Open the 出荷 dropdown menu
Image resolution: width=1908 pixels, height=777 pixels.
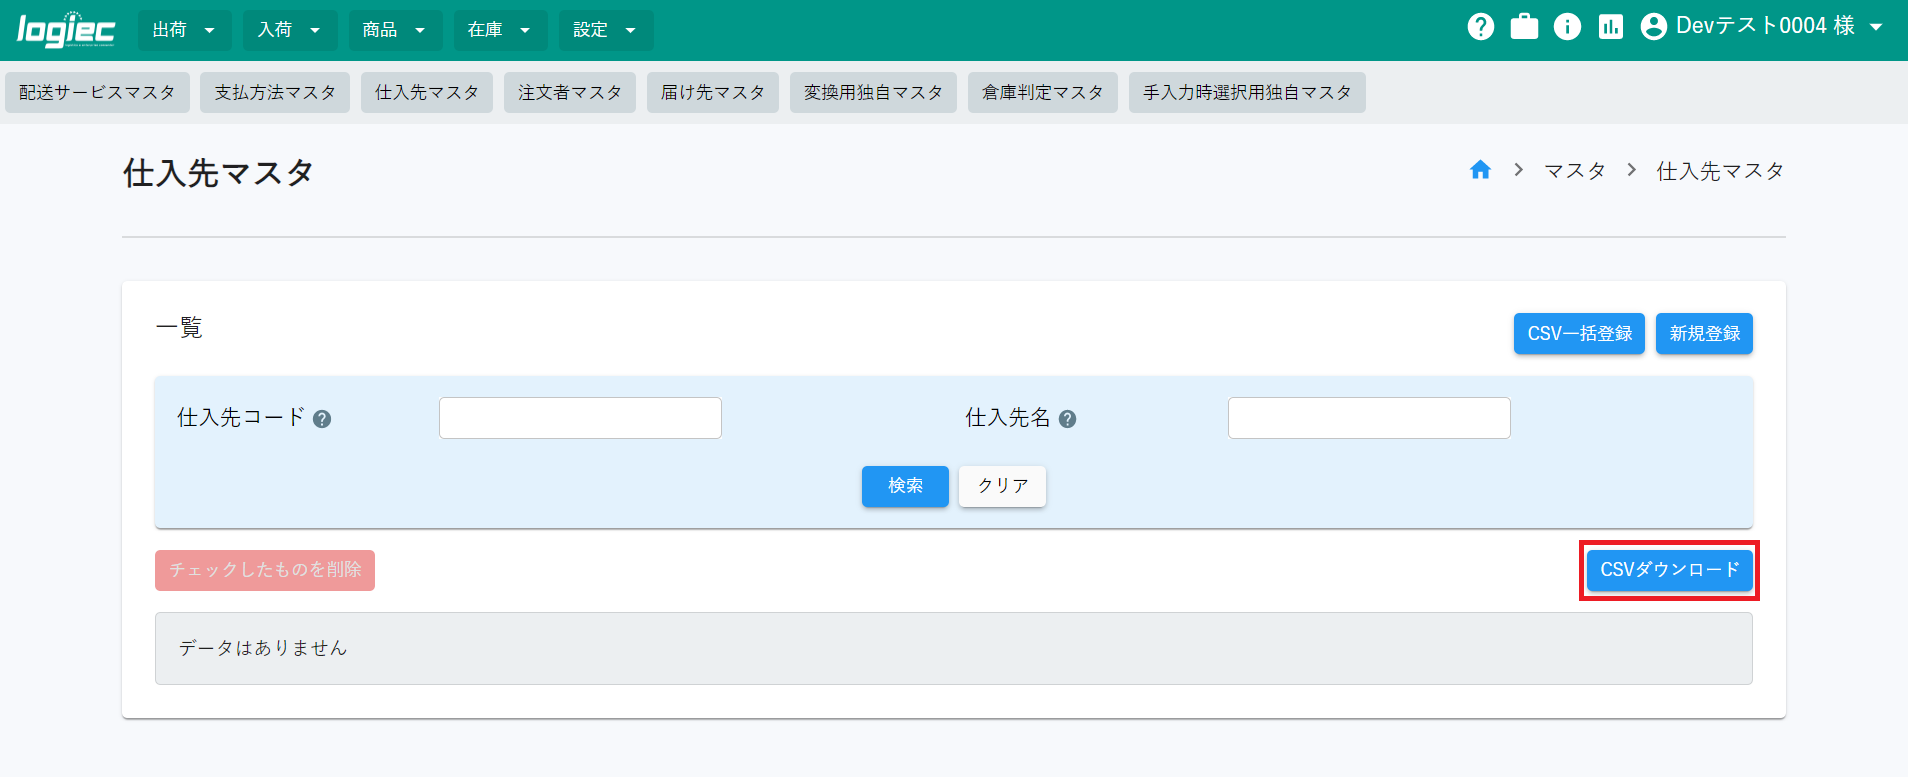[x=184, y=30]
